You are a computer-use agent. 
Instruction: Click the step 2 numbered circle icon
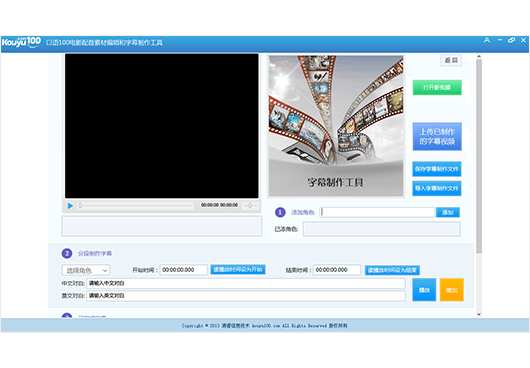pyautogui.click(x=67, y=253)
